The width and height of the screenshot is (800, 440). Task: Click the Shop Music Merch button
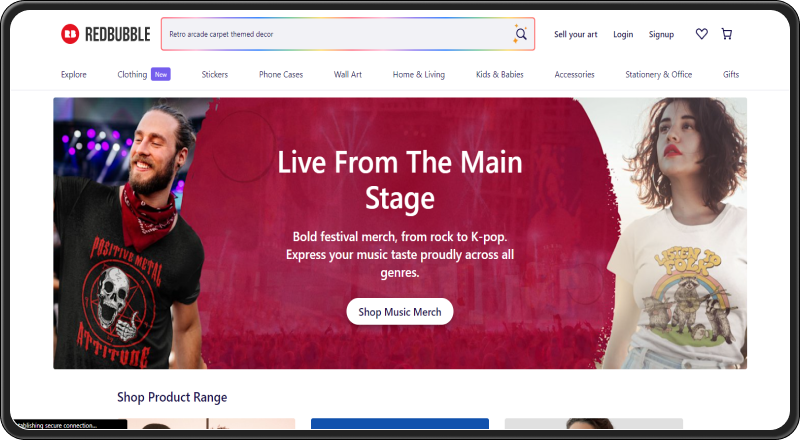coord(399,312)
